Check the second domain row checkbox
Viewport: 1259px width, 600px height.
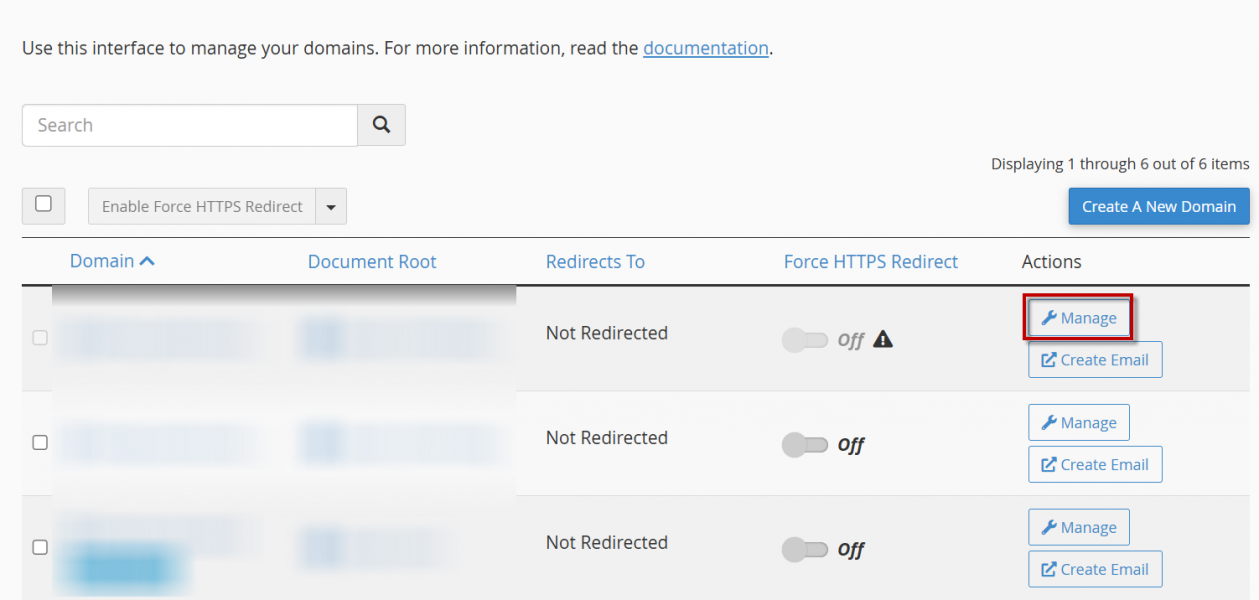[40, 442]
